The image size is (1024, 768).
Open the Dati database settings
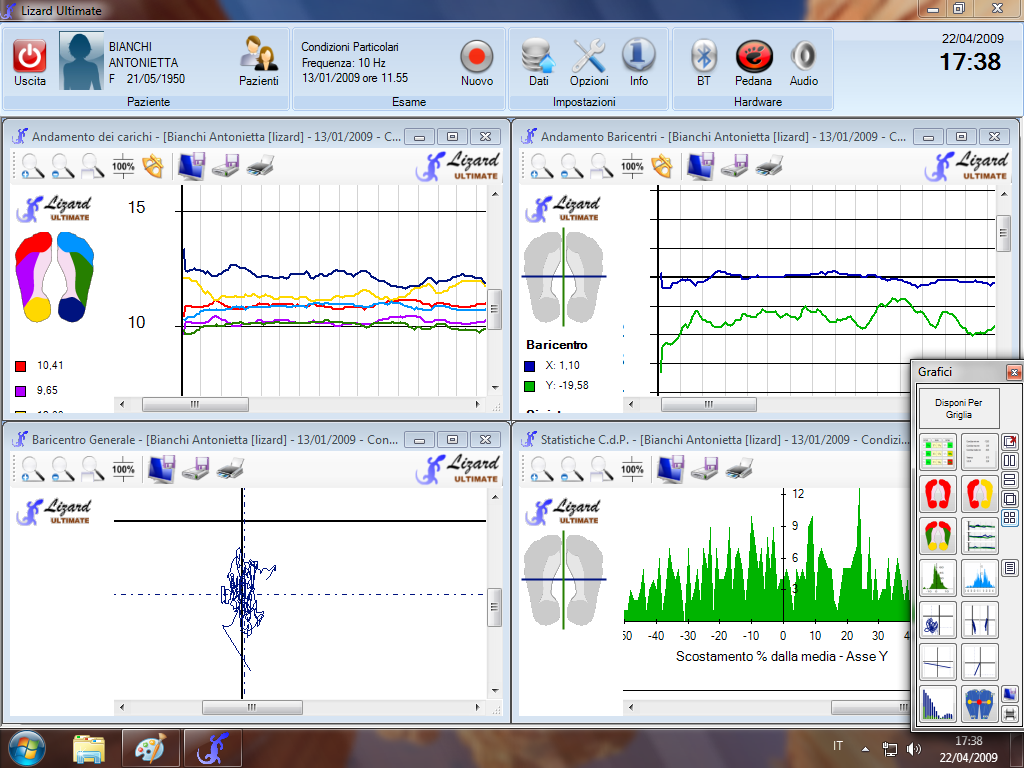click(x=538, y=56)
